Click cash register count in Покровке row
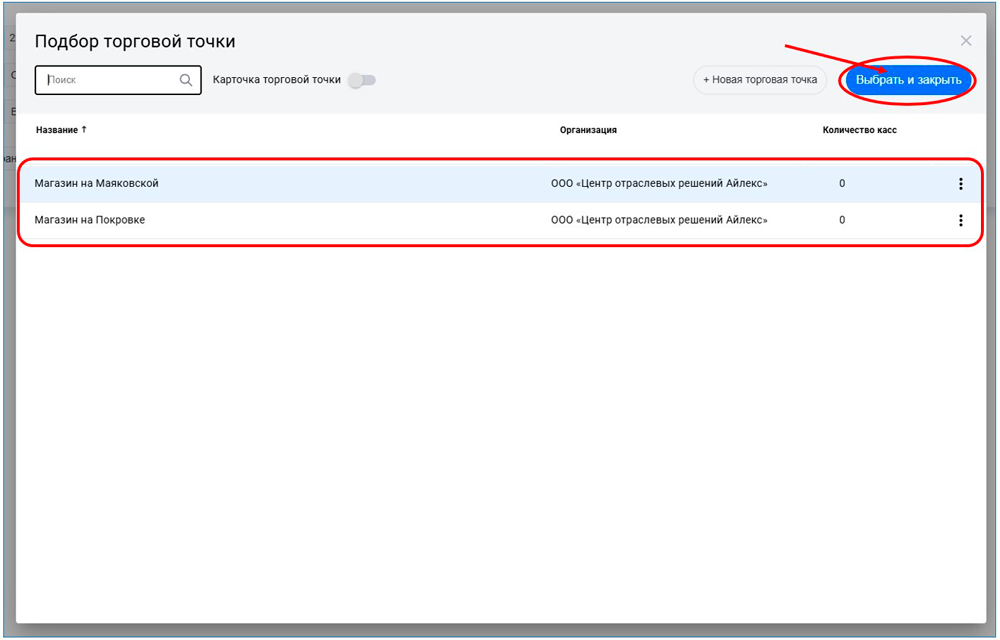1000x640 pixels. coord(842,220)
